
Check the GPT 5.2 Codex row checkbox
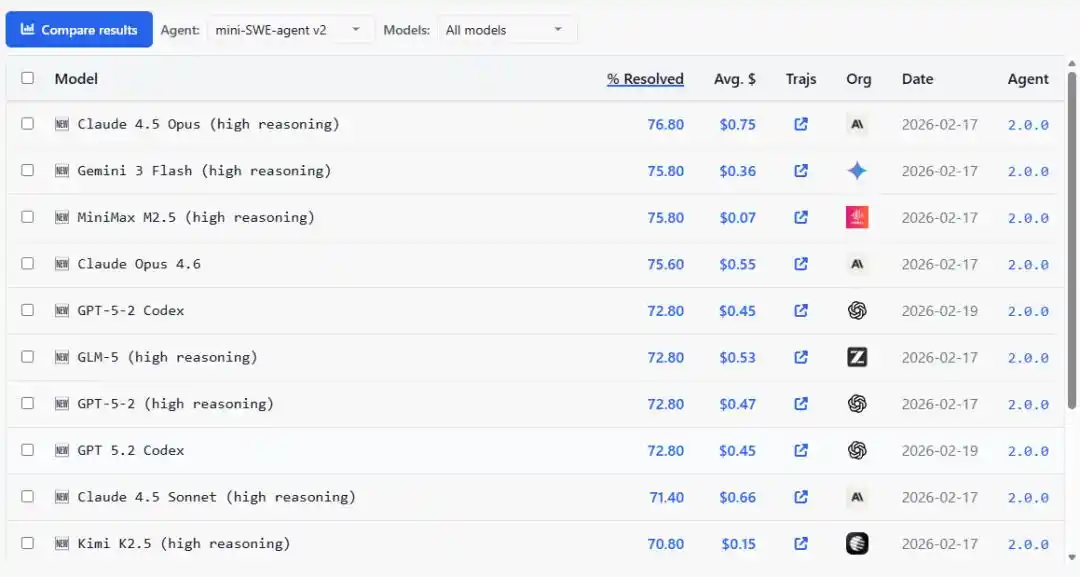pyautogui.click(x=28, y=450)
